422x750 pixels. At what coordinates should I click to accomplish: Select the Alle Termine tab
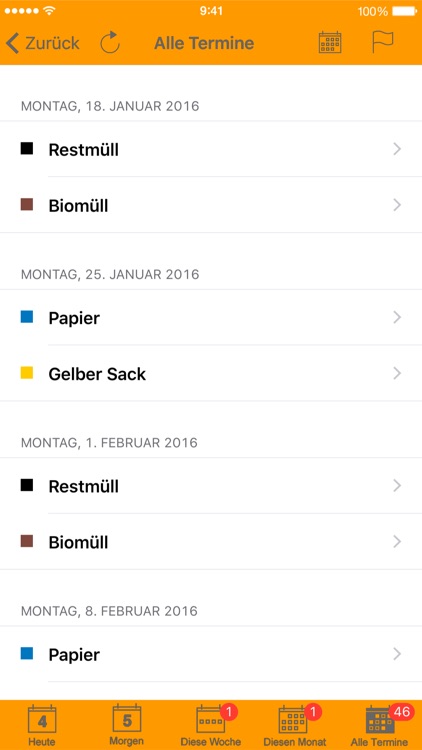click(x=380, y=725)
